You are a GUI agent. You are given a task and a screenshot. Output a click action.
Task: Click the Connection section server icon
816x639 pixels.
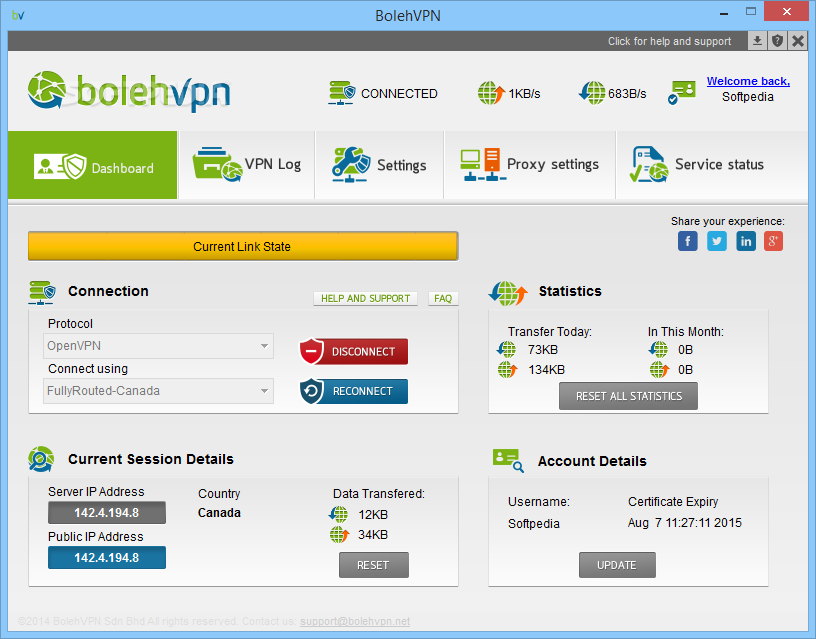(42, 292)
